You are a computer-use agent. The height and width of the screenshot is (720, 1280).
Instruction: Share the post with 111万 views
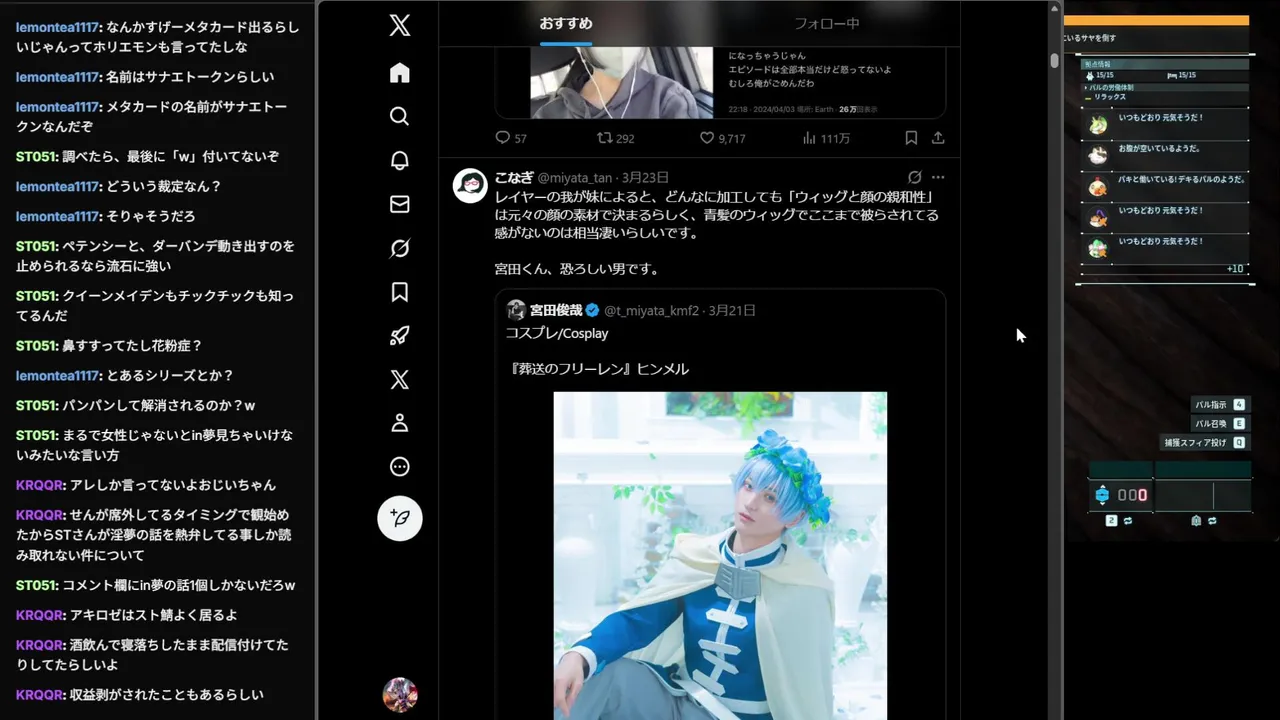click(x=938, y=138)
